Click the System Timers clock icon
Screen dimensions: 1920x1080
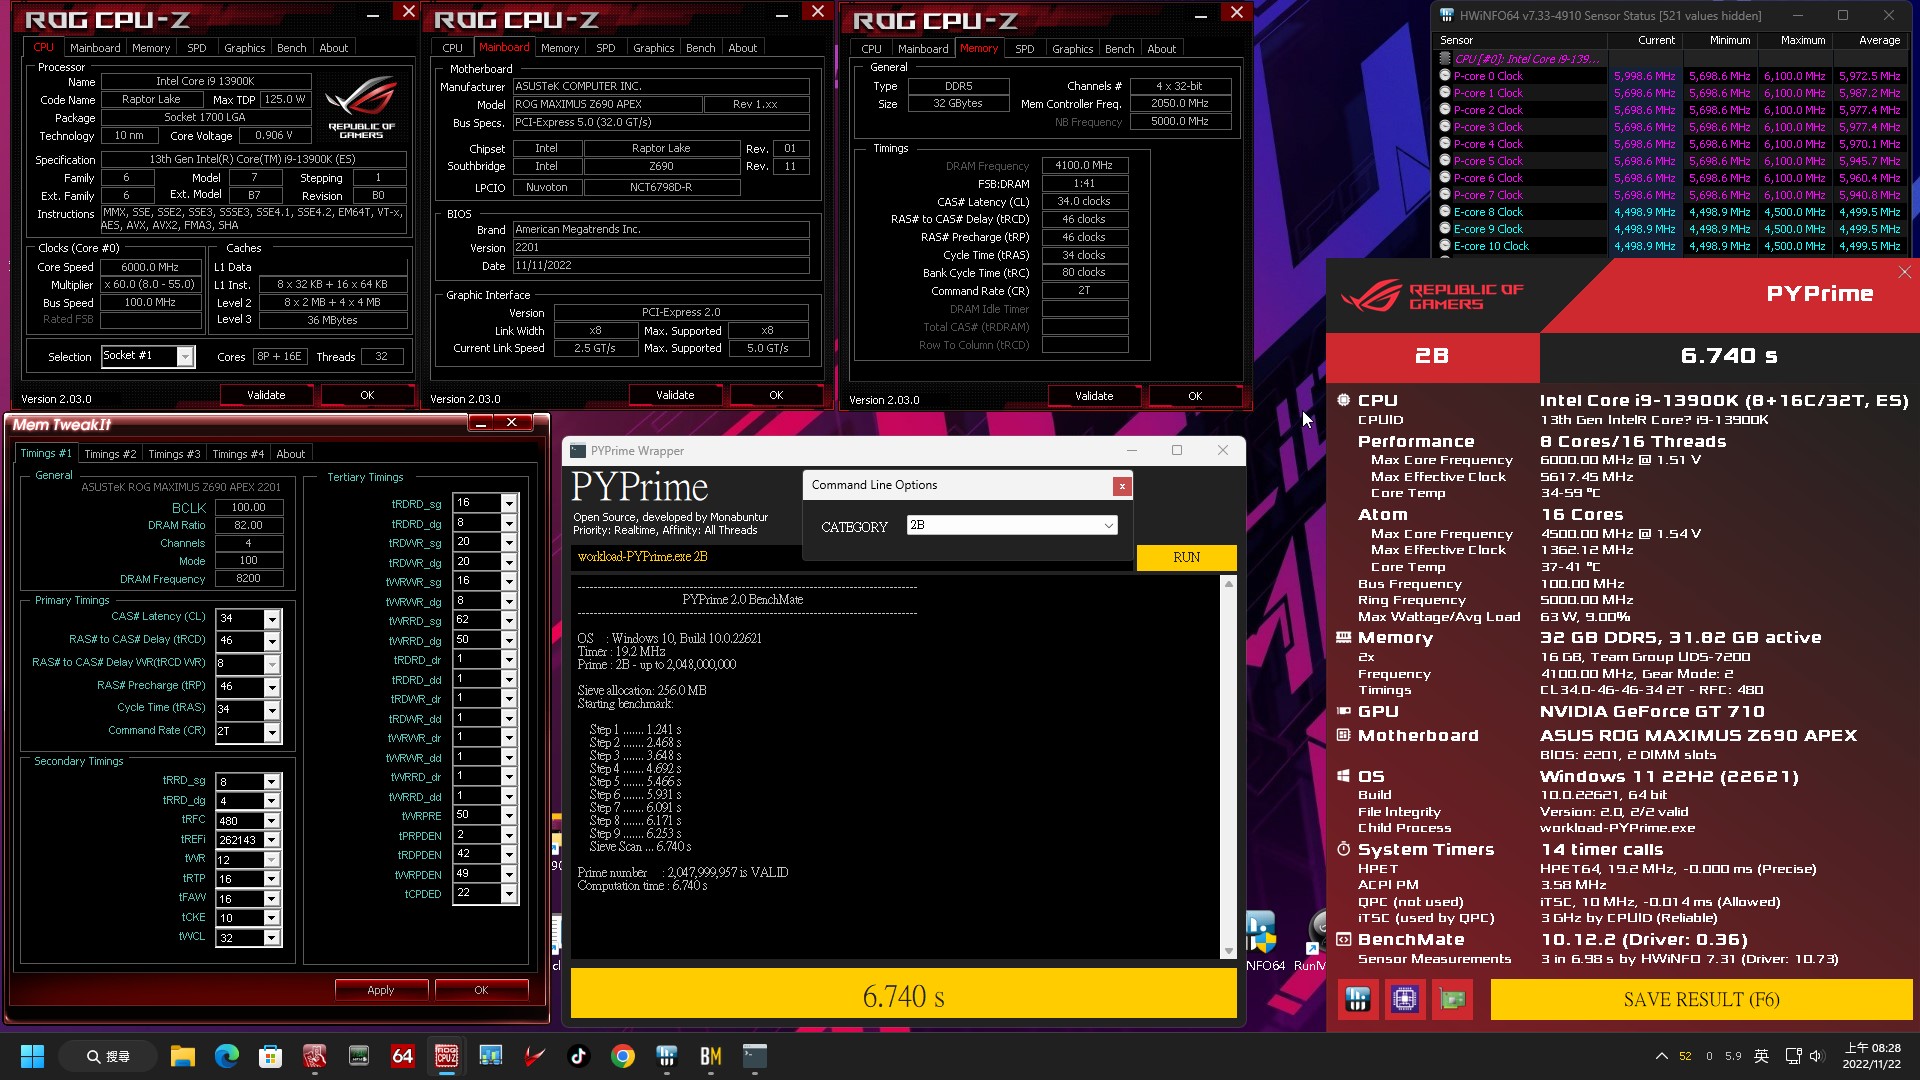[x=1343, y=849]
